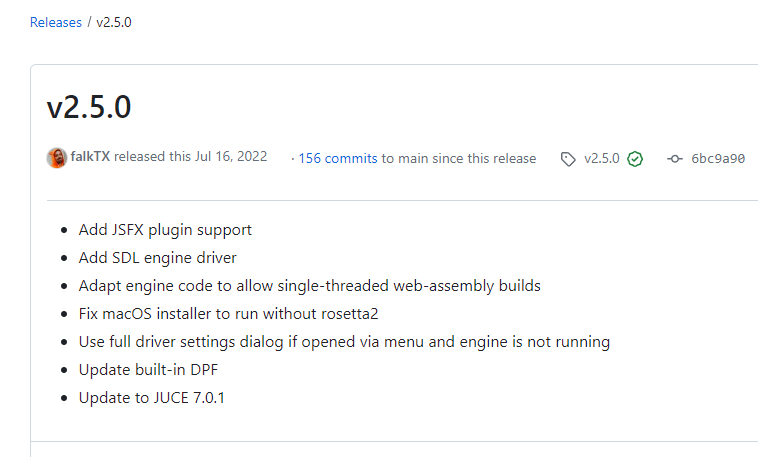The height and width of the screenshot is (457, 758).
Task: Click the large v2.5.0 release heading
Action: point(89,107)
